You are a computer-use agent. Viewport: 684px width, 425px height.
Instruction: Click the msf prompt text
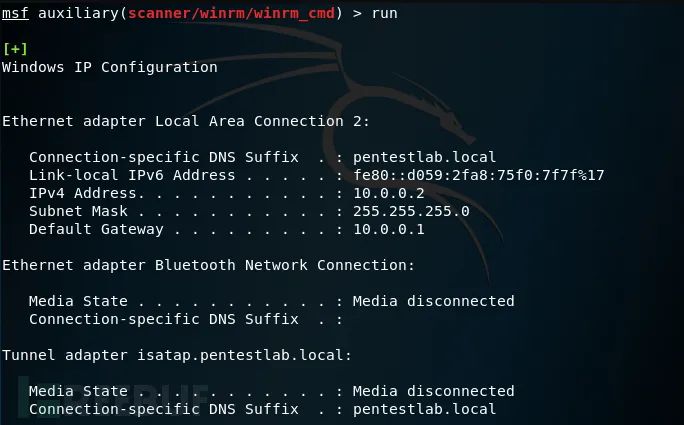click(15, 13)
